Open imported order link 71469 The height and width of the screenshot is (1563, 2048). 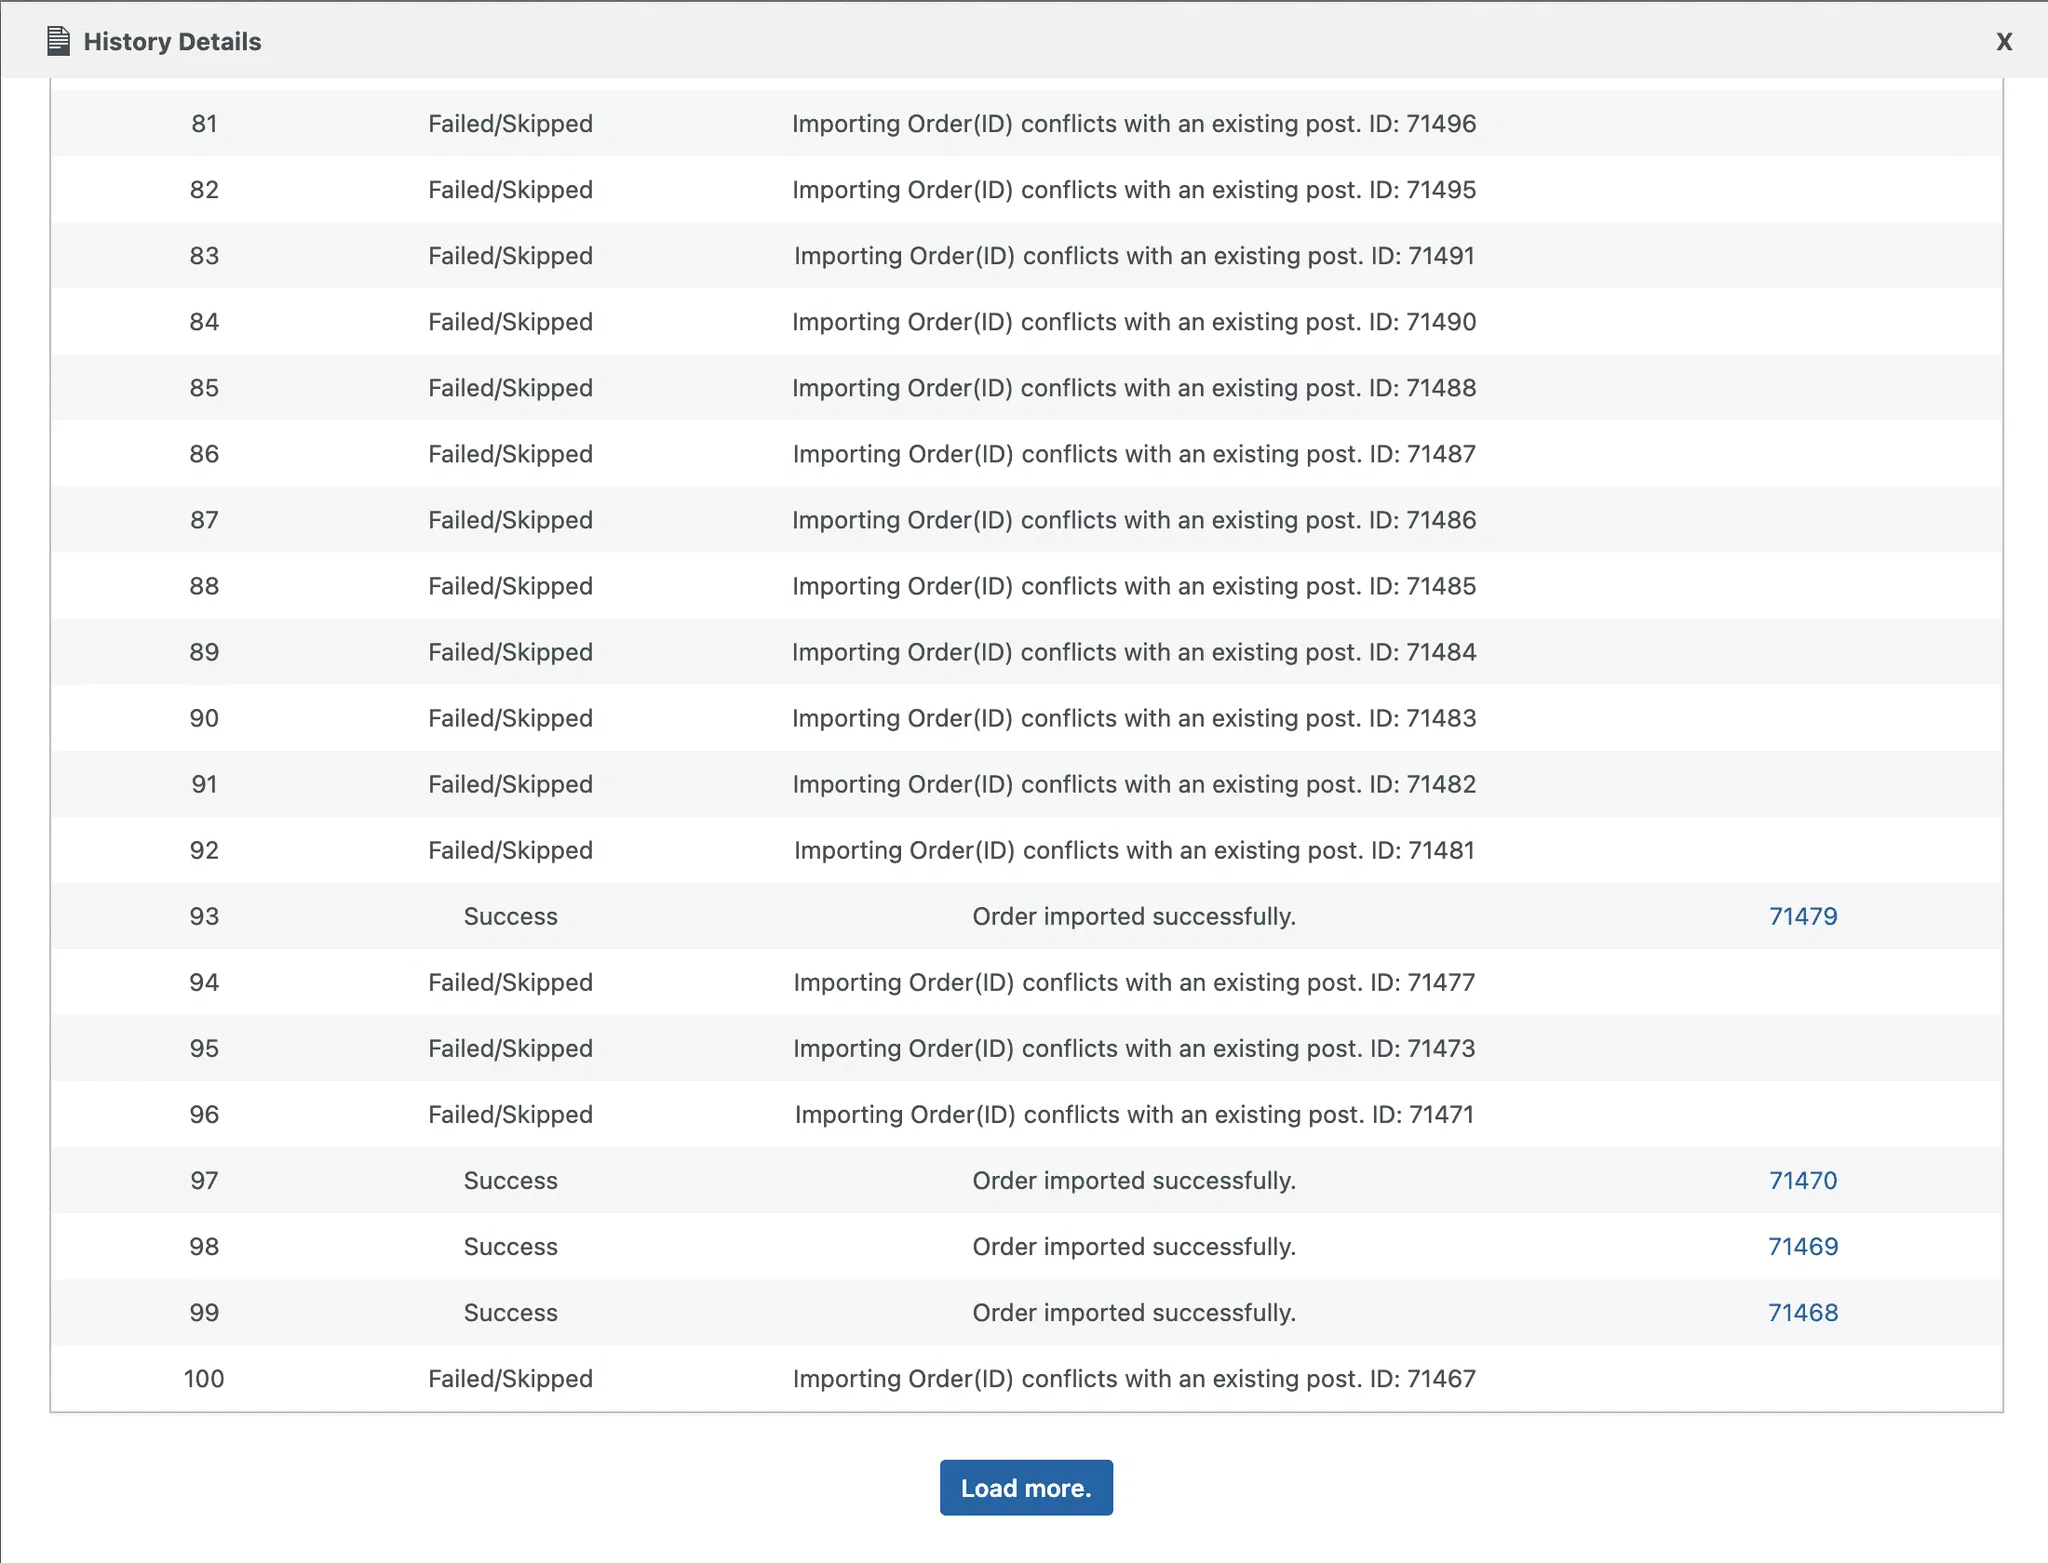(x=1802, y=1246)
